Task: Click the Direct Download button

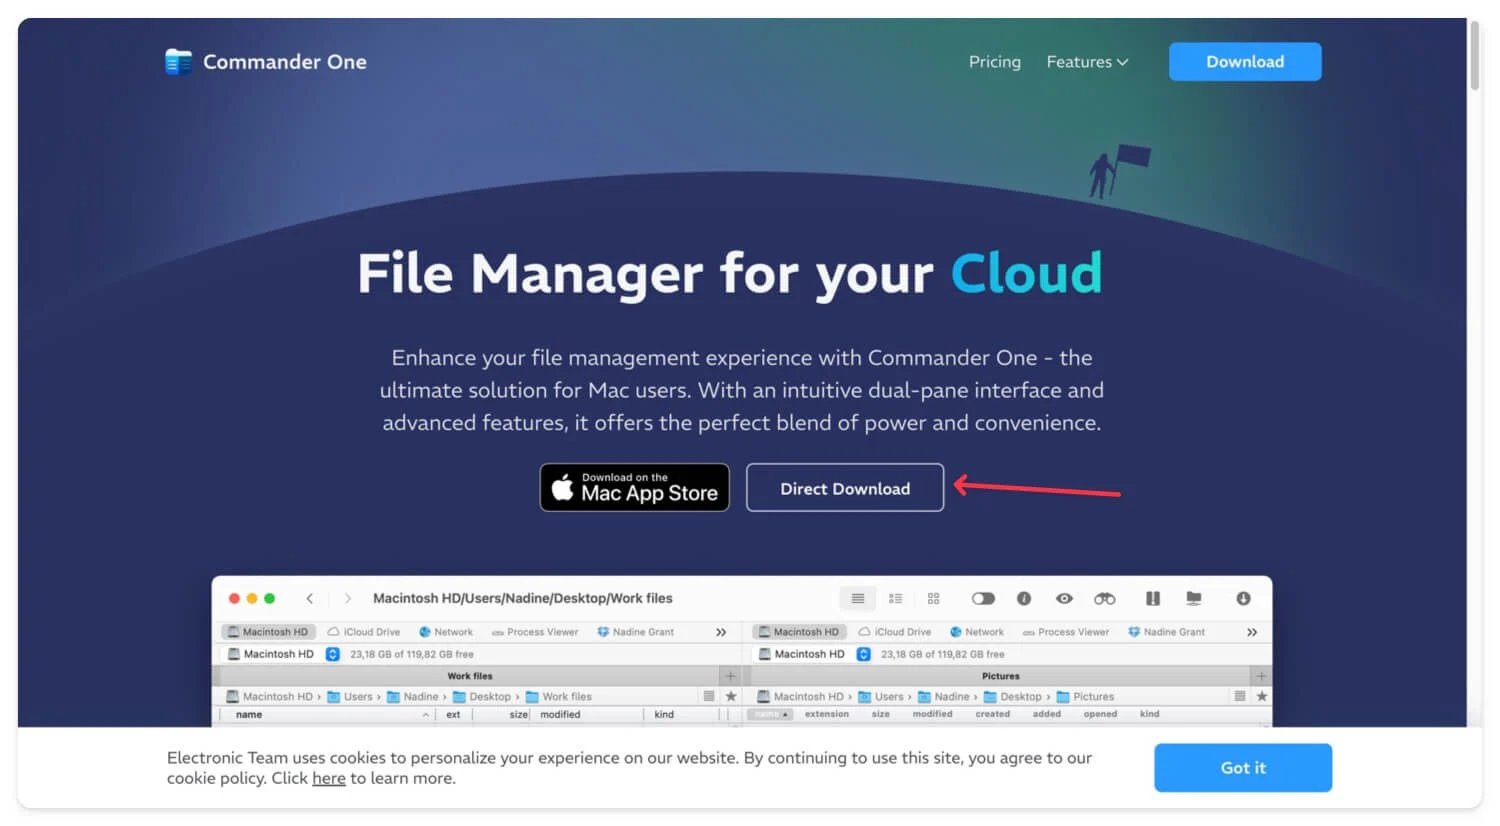Action: [844, 488]
